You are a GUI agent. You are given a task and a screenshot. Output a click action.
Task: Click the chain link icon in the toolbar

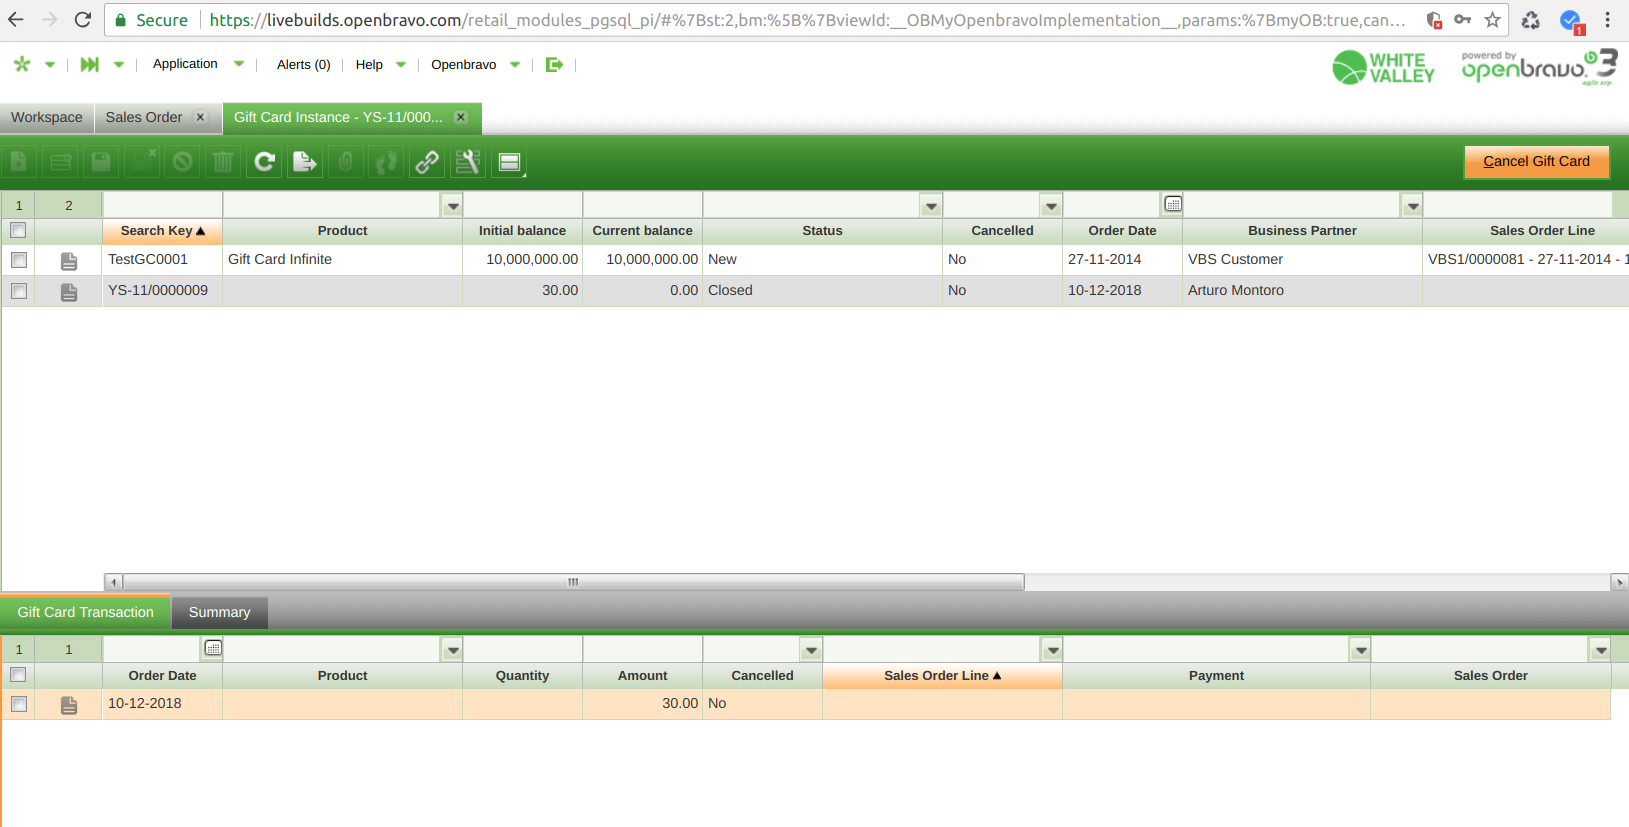(x=427, y=162)
